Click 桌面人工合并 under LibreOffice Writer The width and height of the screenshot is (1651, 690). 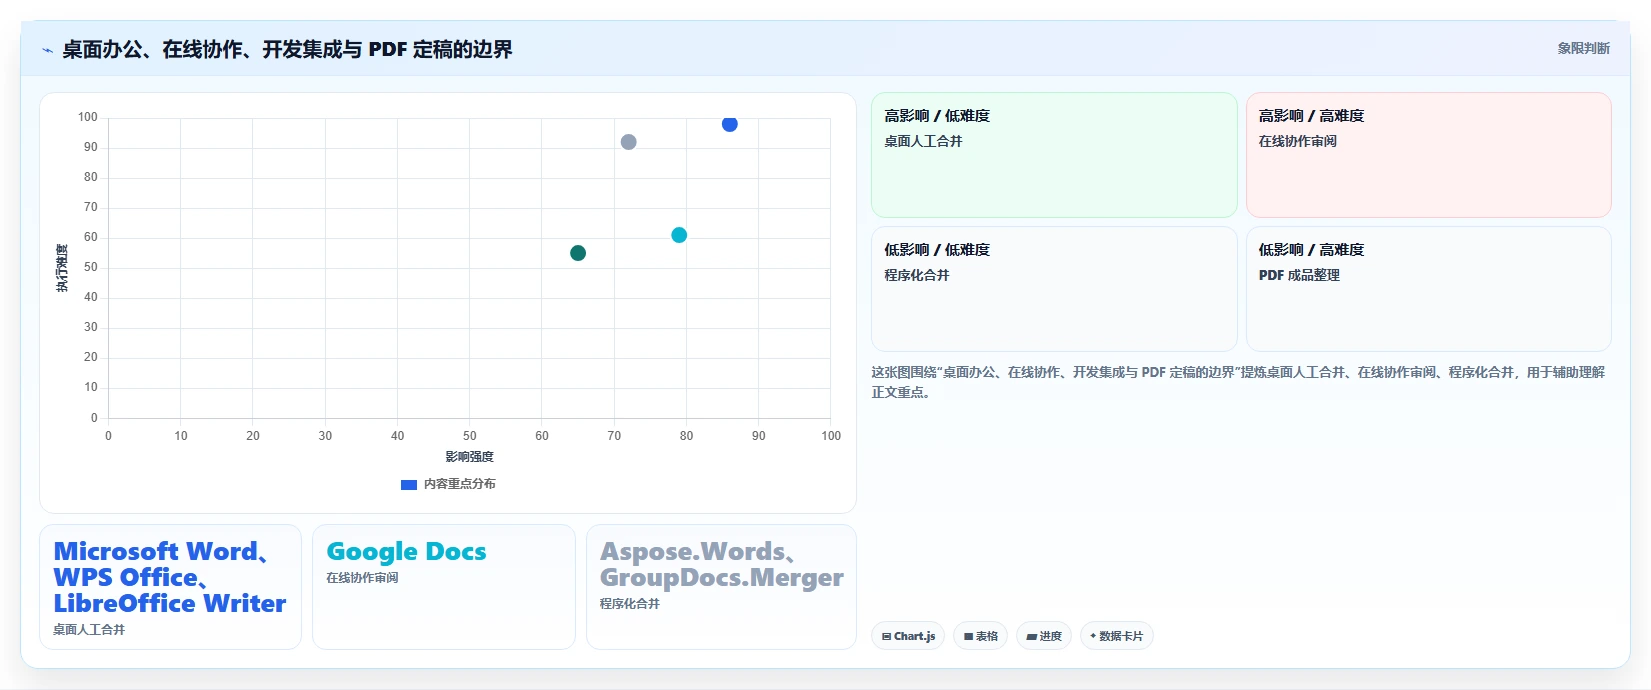point(89,630)
